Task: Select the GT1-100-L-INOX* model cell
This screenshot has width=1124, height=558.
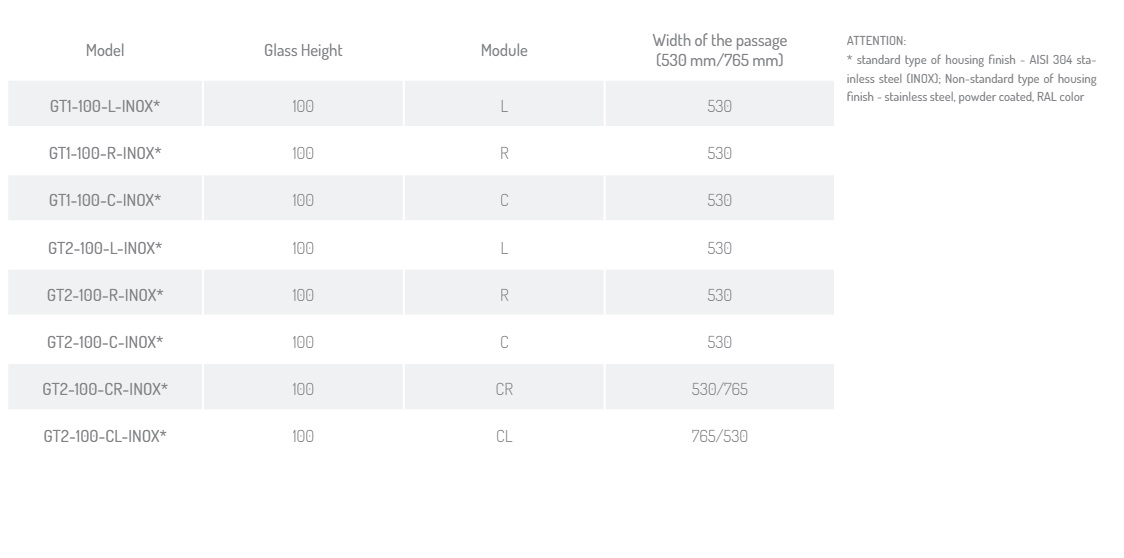Action: [105, 103]
